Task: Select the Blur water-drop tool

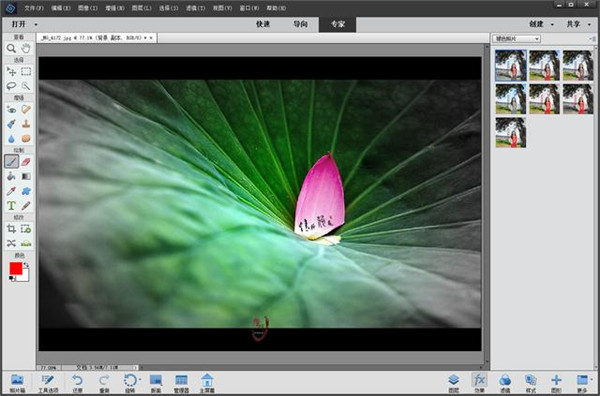Action: click(11, 139)
